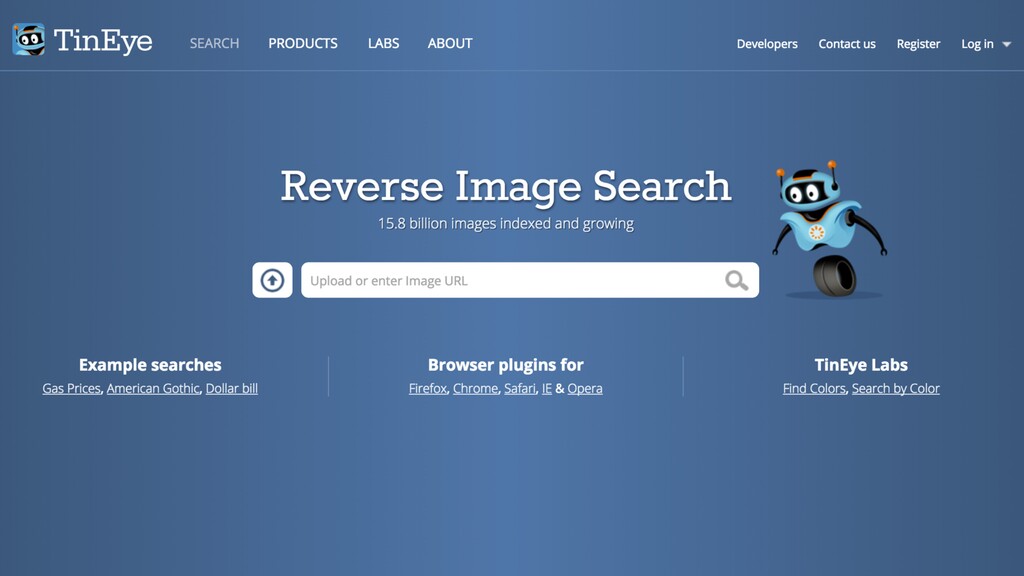
Task: Open the SEARCH nav item
Action: point(214,43)
